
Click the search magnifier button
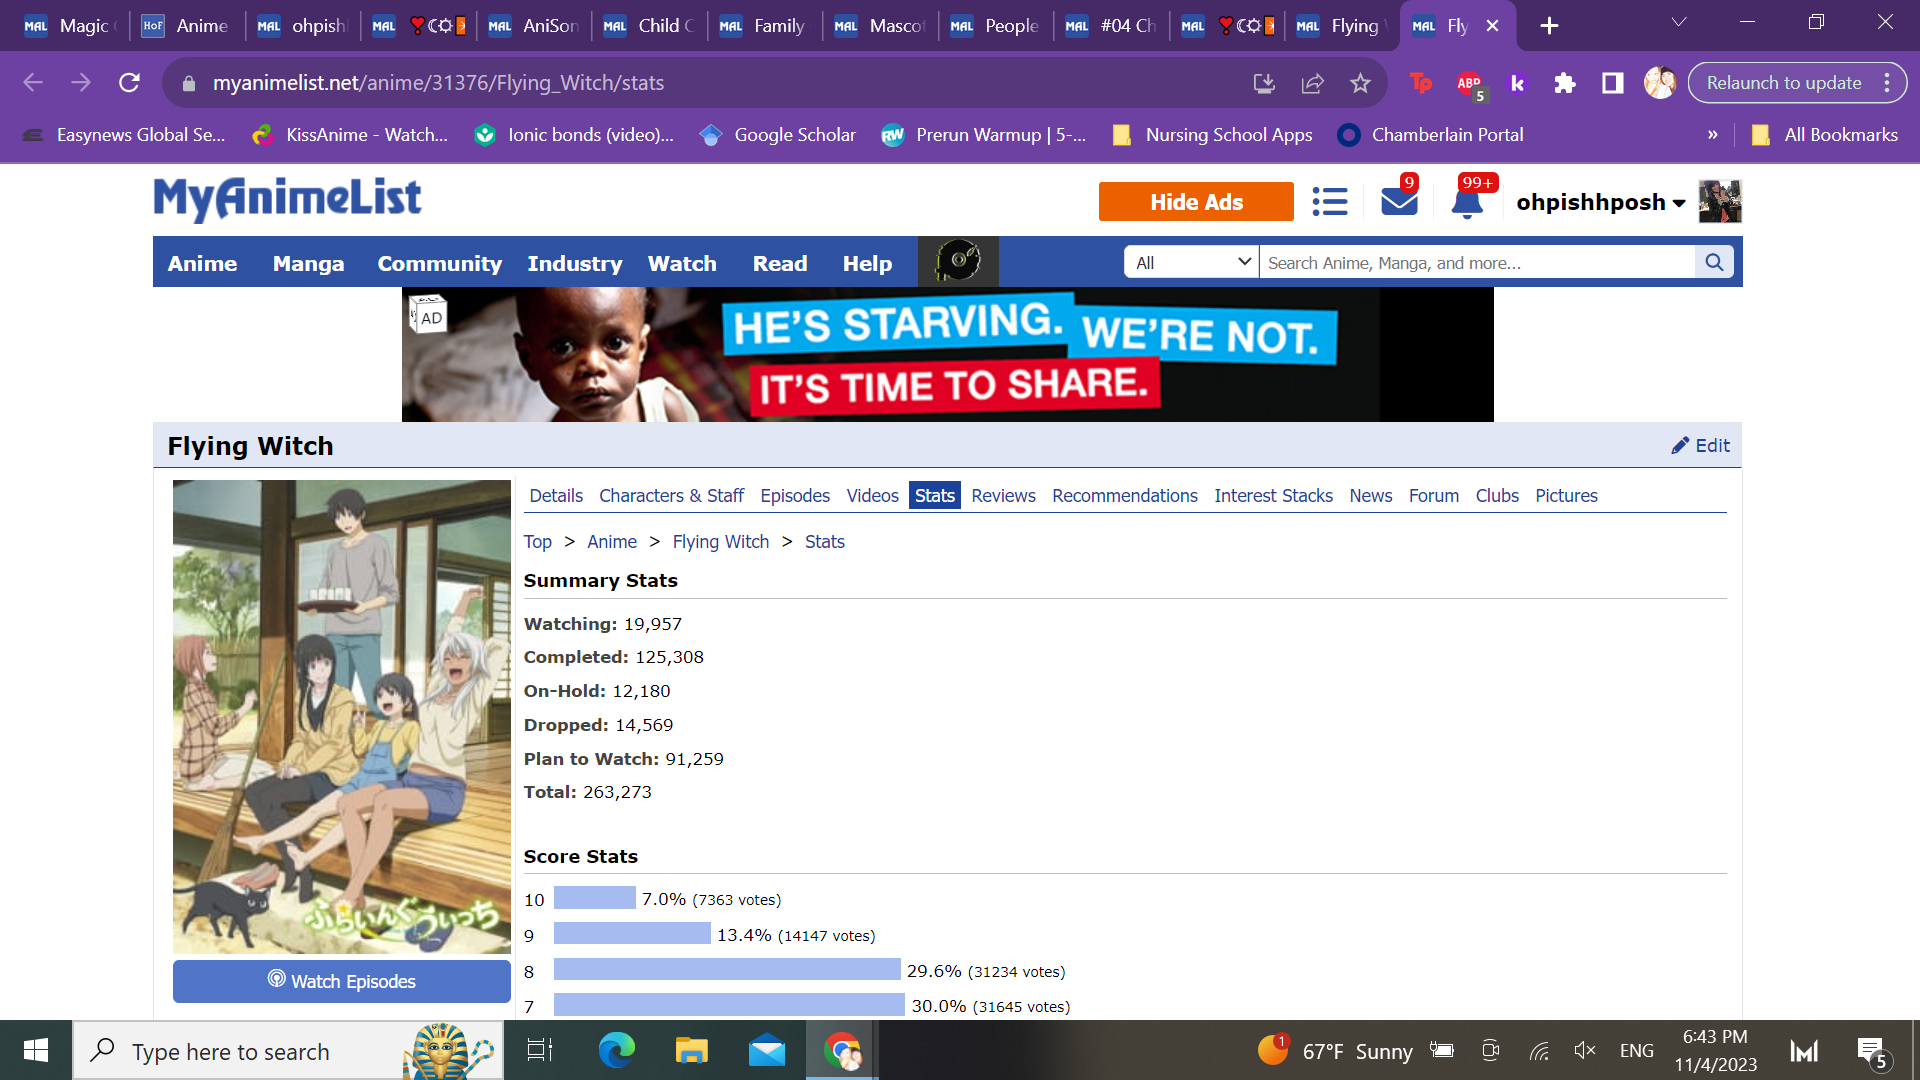[x=1714, y=263]
